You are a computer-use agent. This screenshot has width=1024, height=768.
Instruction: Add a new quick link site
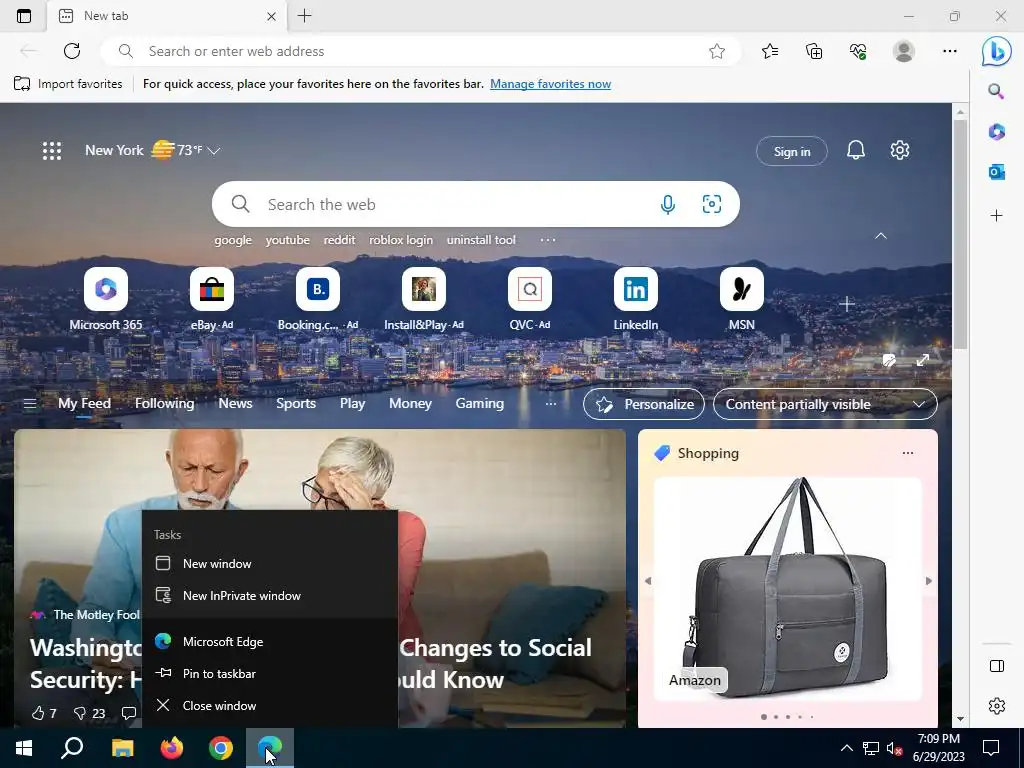847,304
